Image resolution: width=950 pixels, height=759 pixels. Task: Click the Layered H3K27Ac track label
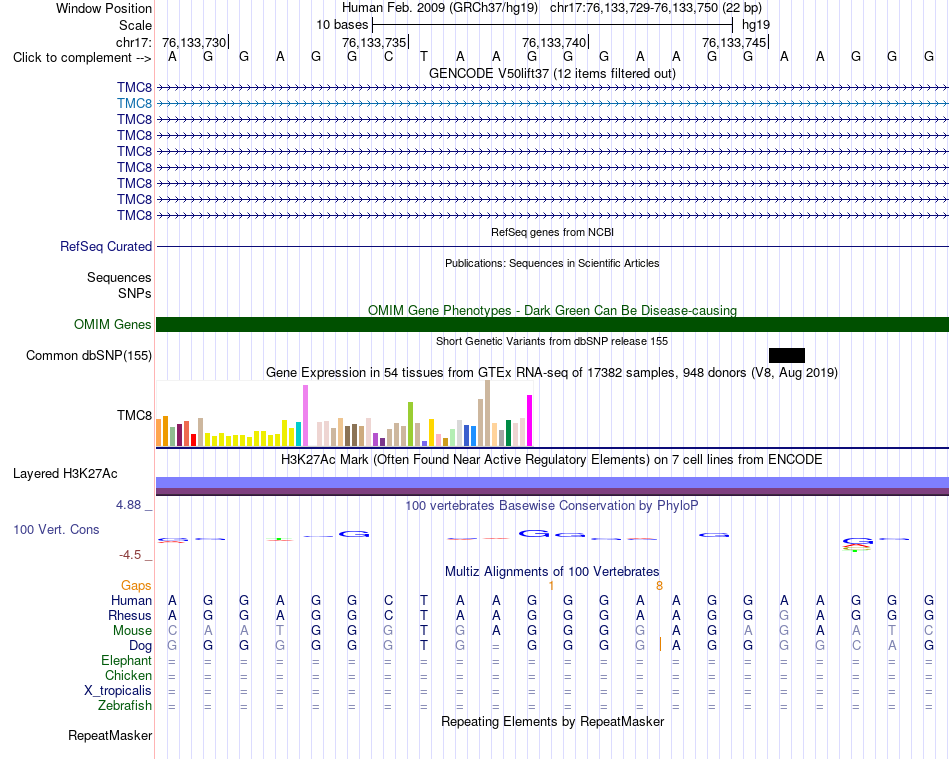click(65, 474)
